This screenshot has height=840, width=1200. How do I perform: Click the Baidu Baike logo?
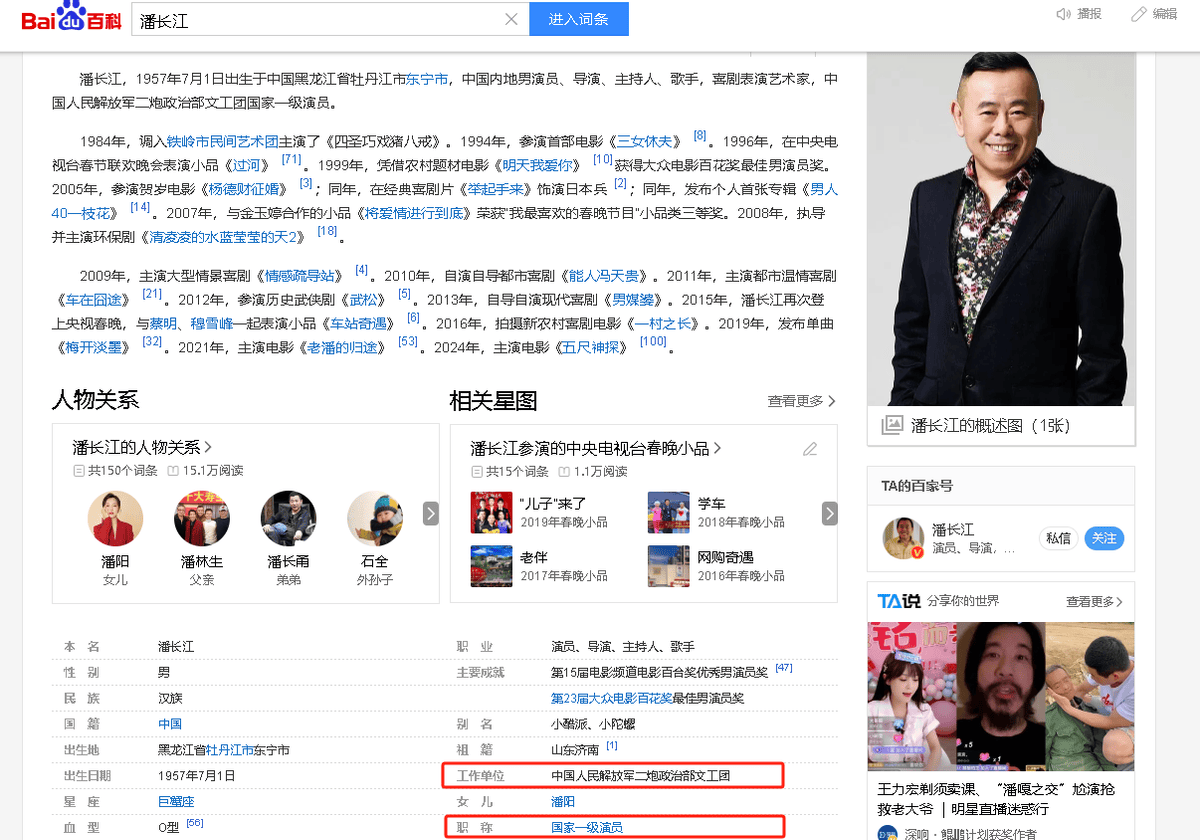[x=70, y=18]
